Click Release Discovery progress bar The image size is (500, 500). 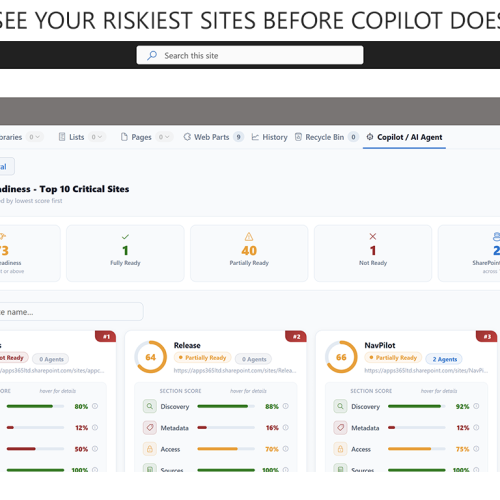tap(226, 406)
